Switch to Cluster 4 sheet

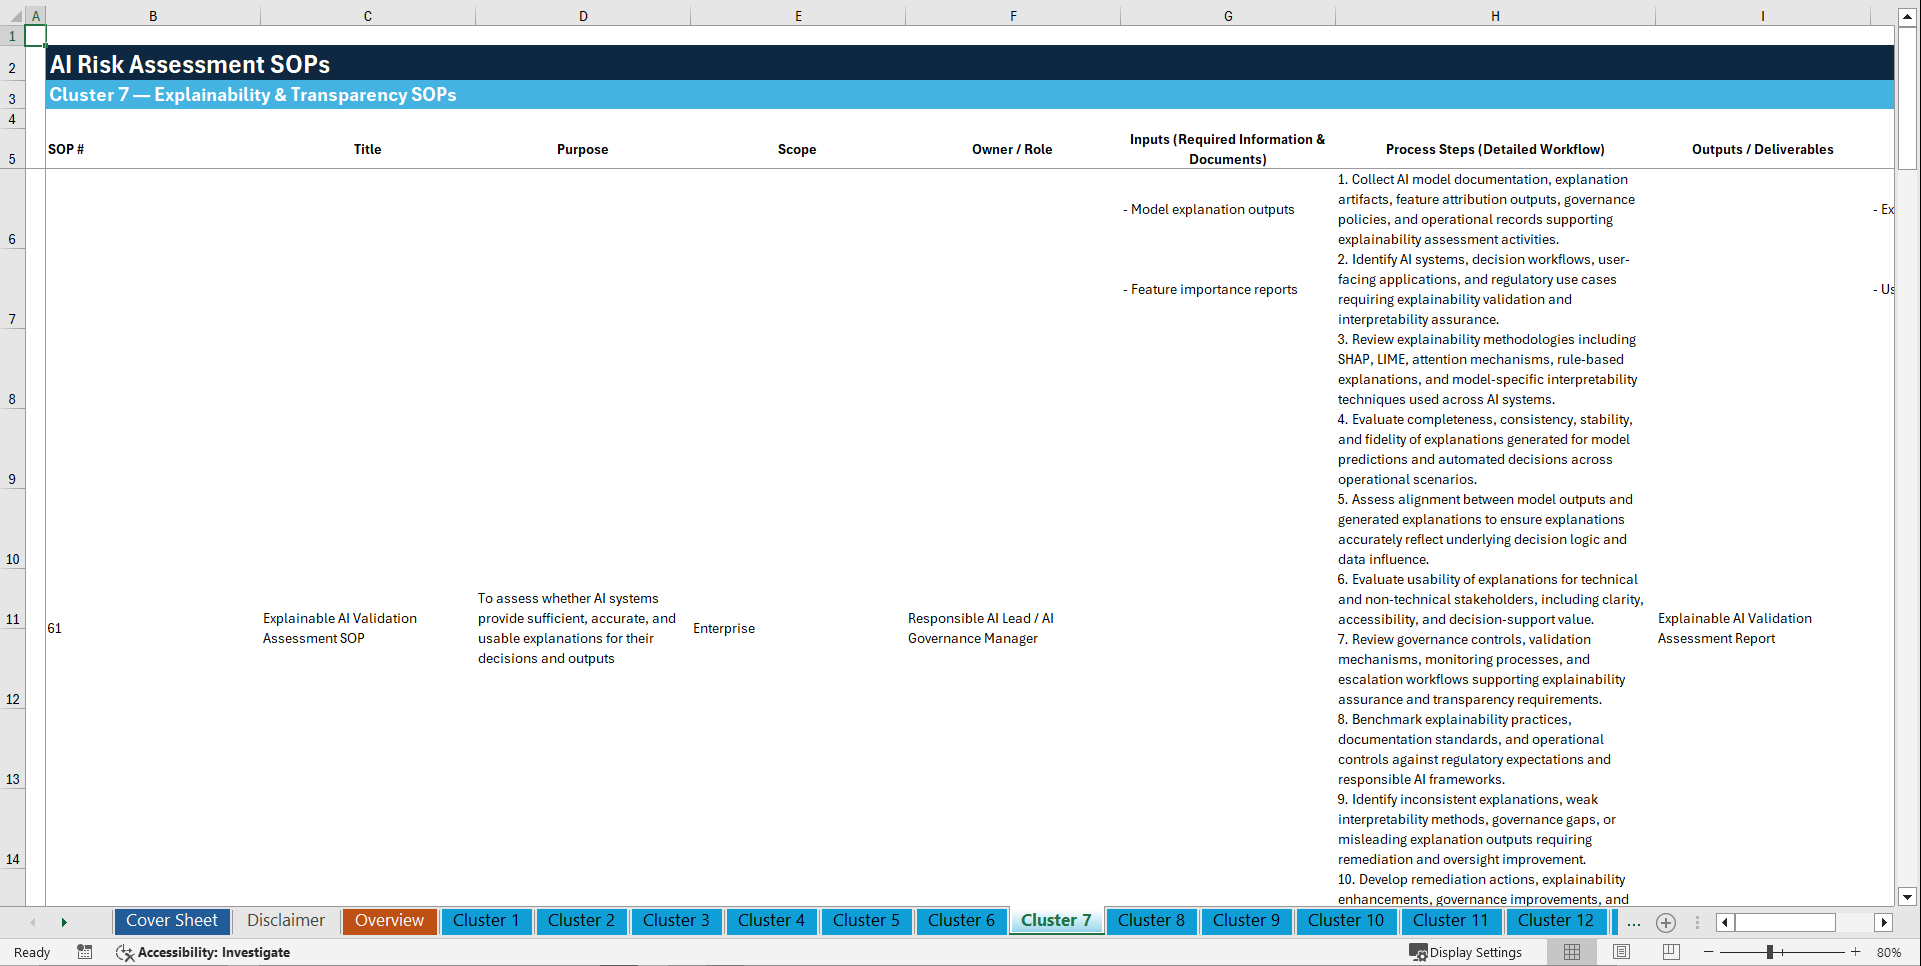tap(771, 921)
